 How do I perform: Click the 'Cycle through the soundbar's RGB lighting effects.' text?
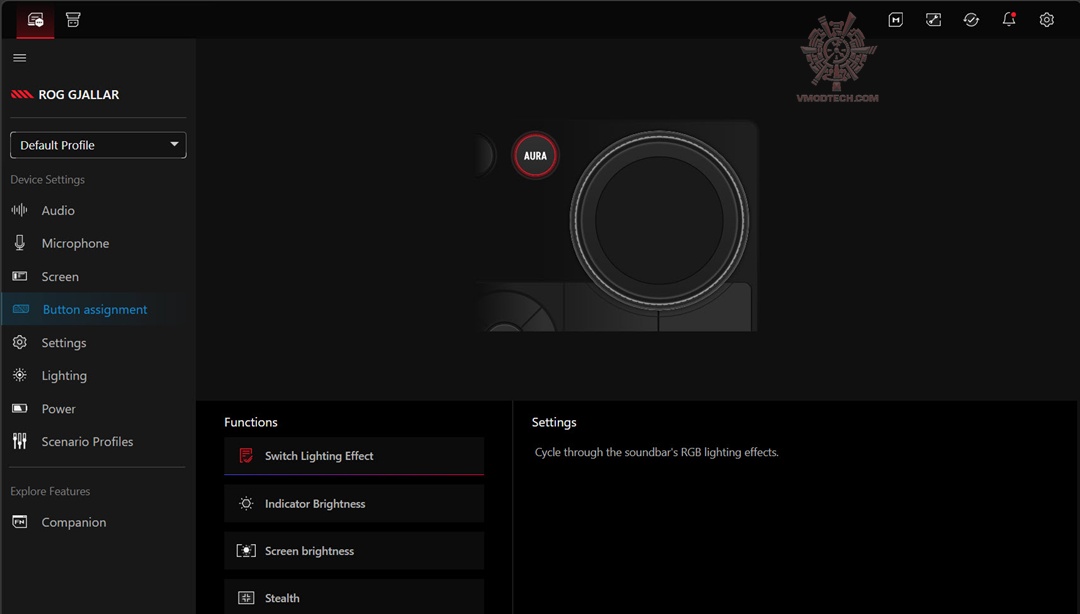pos(656,453)
